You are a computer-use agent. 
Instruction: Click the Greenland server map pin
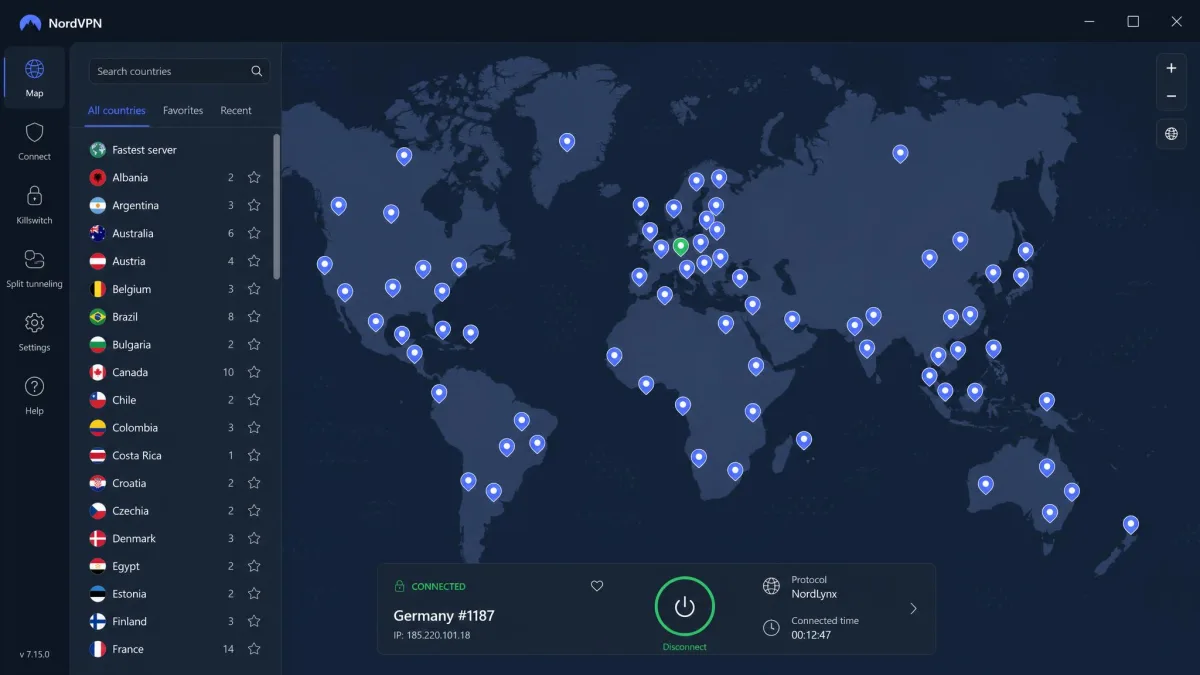point(567,143)
